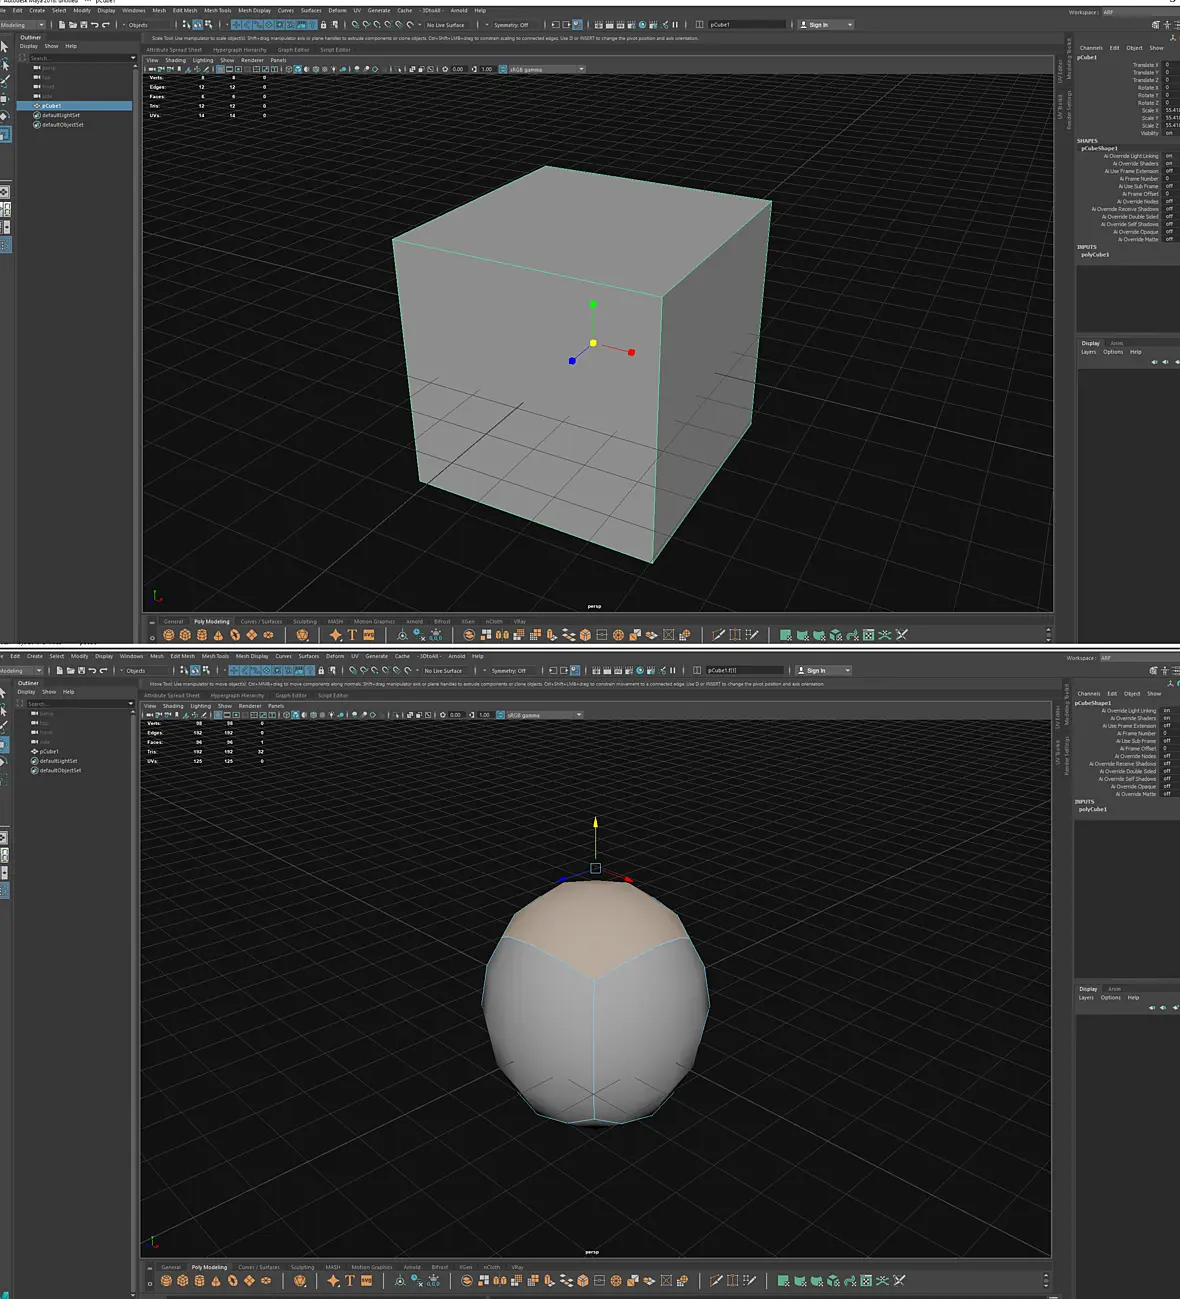Click the Select tool arrow in top window toolbox
Image resolution: width=1180 pixels, height=1299 pixels.
tap(5, 47)
